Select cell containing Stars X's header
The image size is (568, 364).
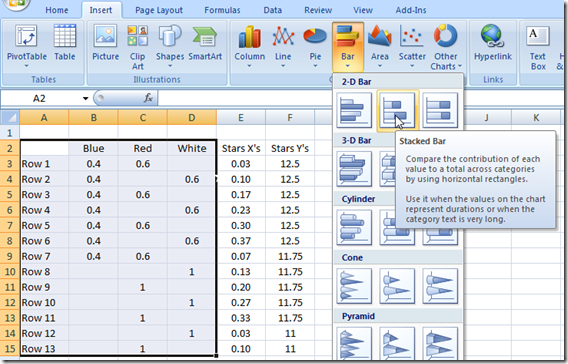tap(241, 148)
